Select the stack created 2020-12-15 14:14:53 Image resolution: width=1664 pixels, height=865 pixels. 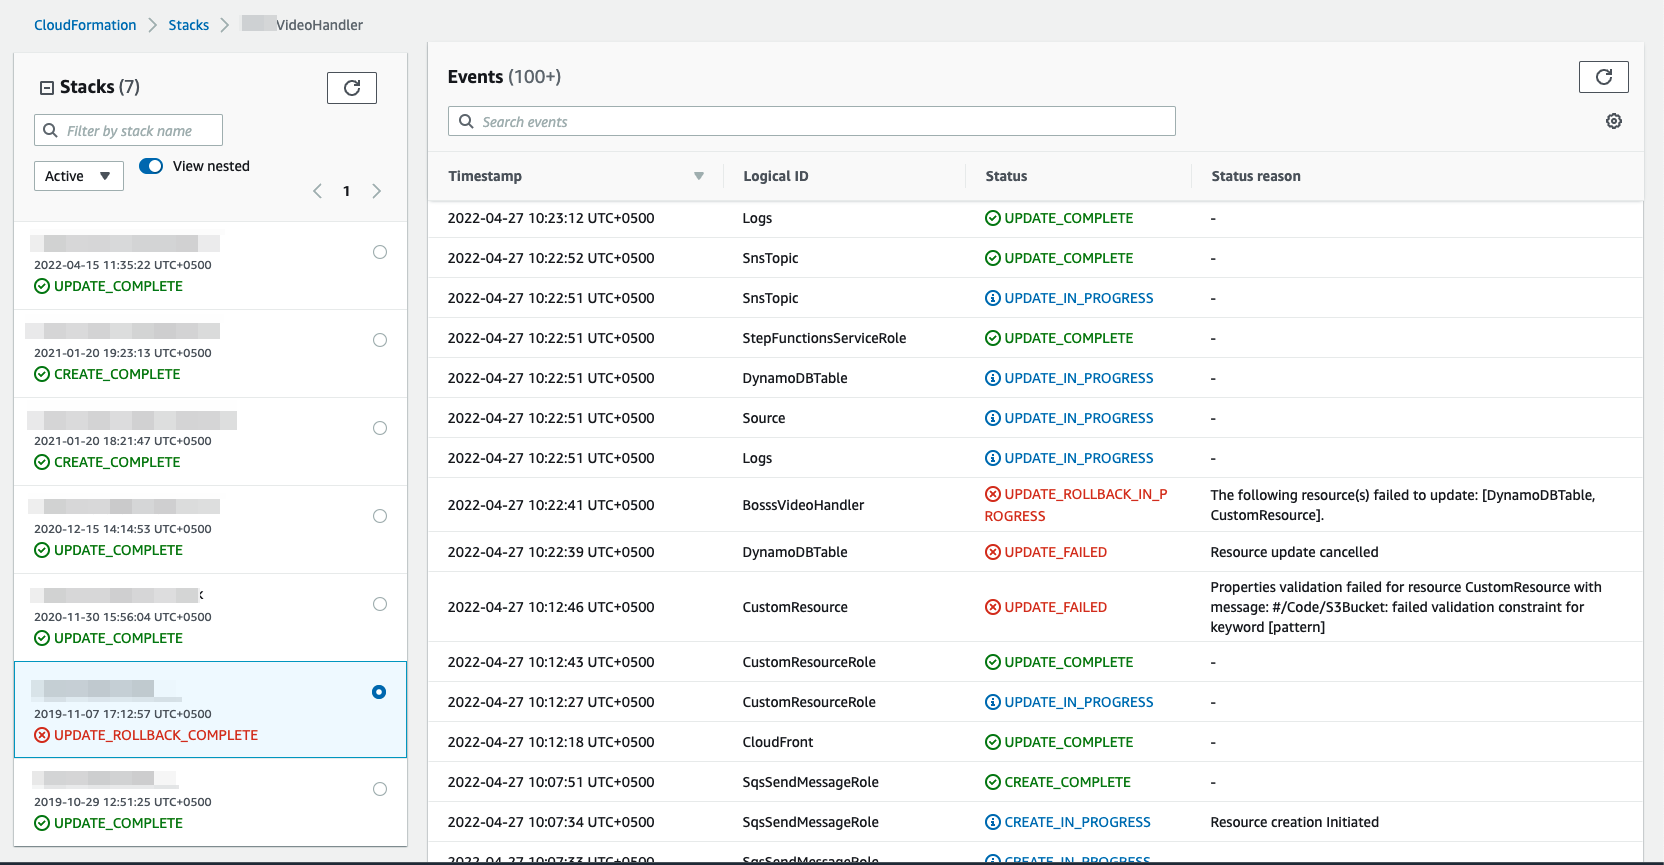tap(380, 516)
